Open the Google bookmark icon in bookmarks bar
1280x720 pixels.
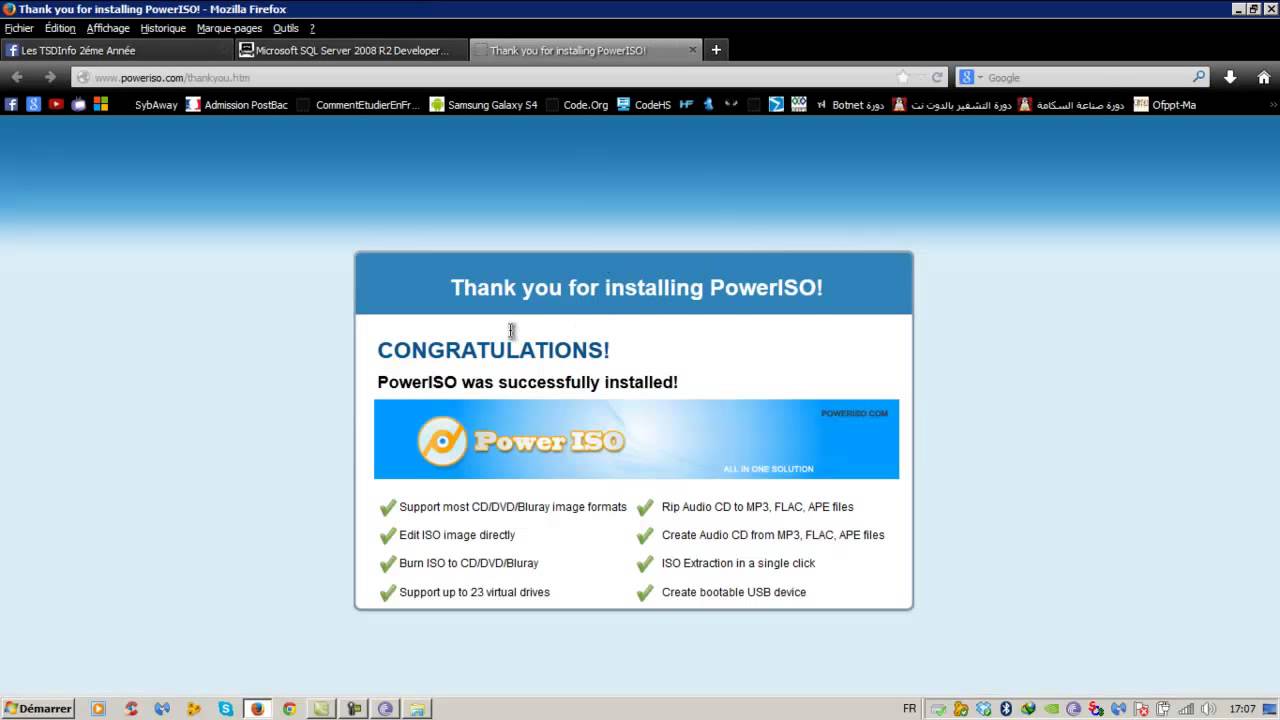click(x=33, y=104)
